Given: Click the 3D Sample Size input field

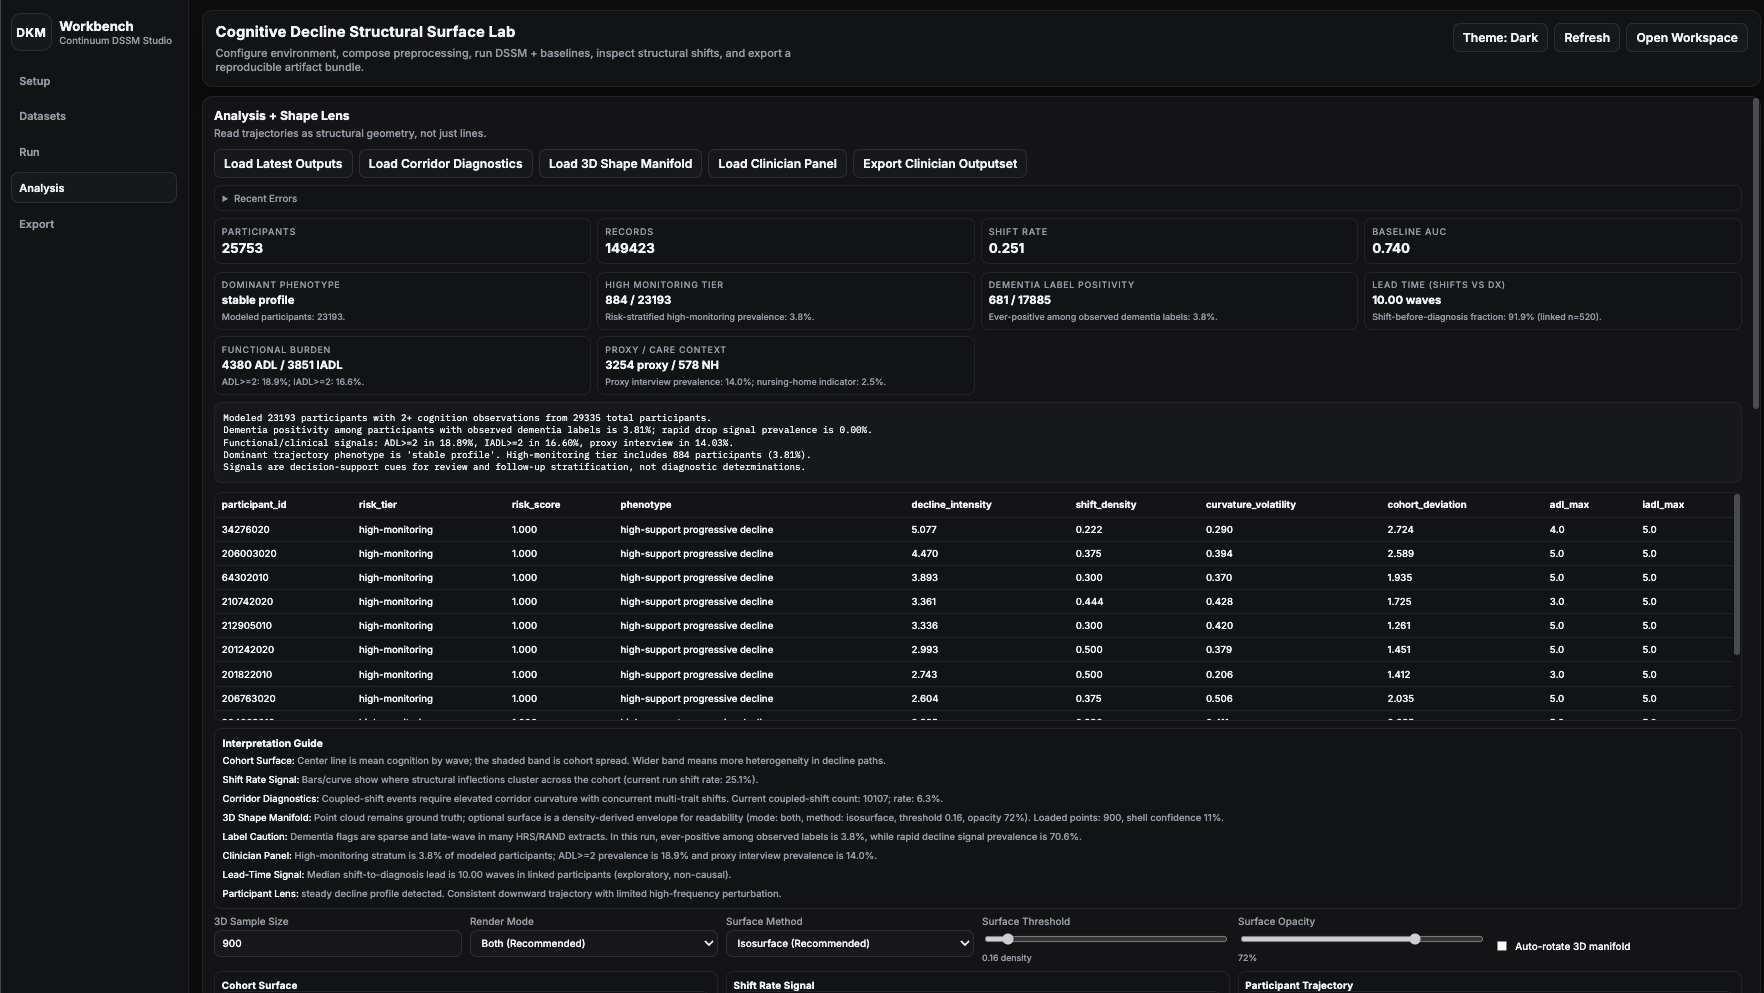Looking at the screenshot, I should coord(337,943).
